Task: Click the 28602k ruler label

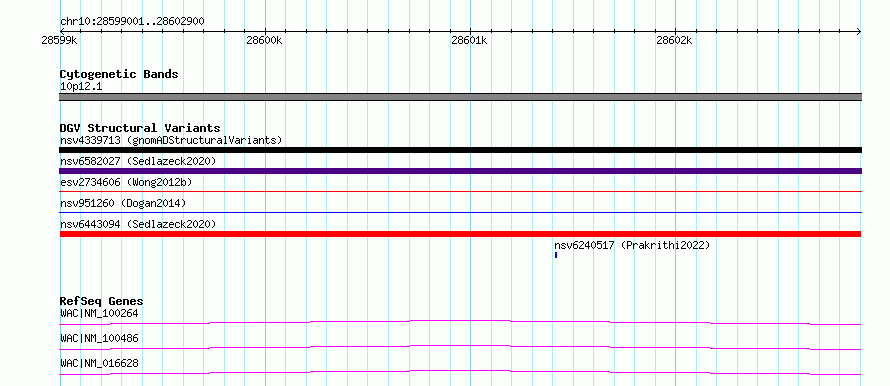Action: pyautogui.click(x=674, y=40)
